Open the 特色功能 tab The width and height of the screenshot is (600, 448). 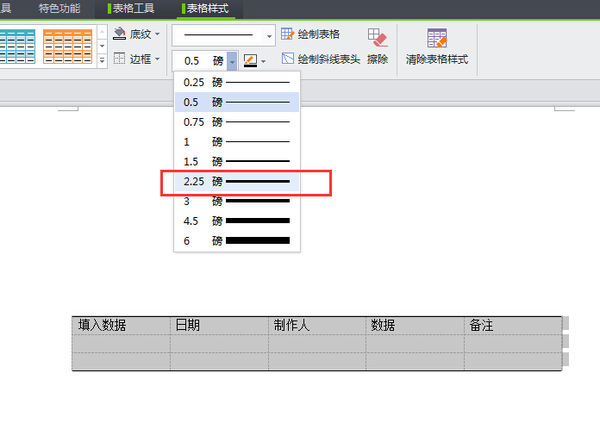[59, 9]
